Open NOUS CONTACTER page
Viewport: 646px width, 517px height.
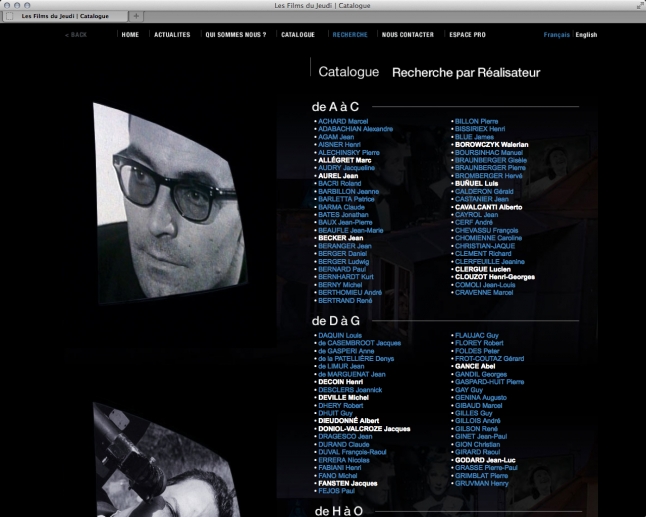click(x=408, y=34)
